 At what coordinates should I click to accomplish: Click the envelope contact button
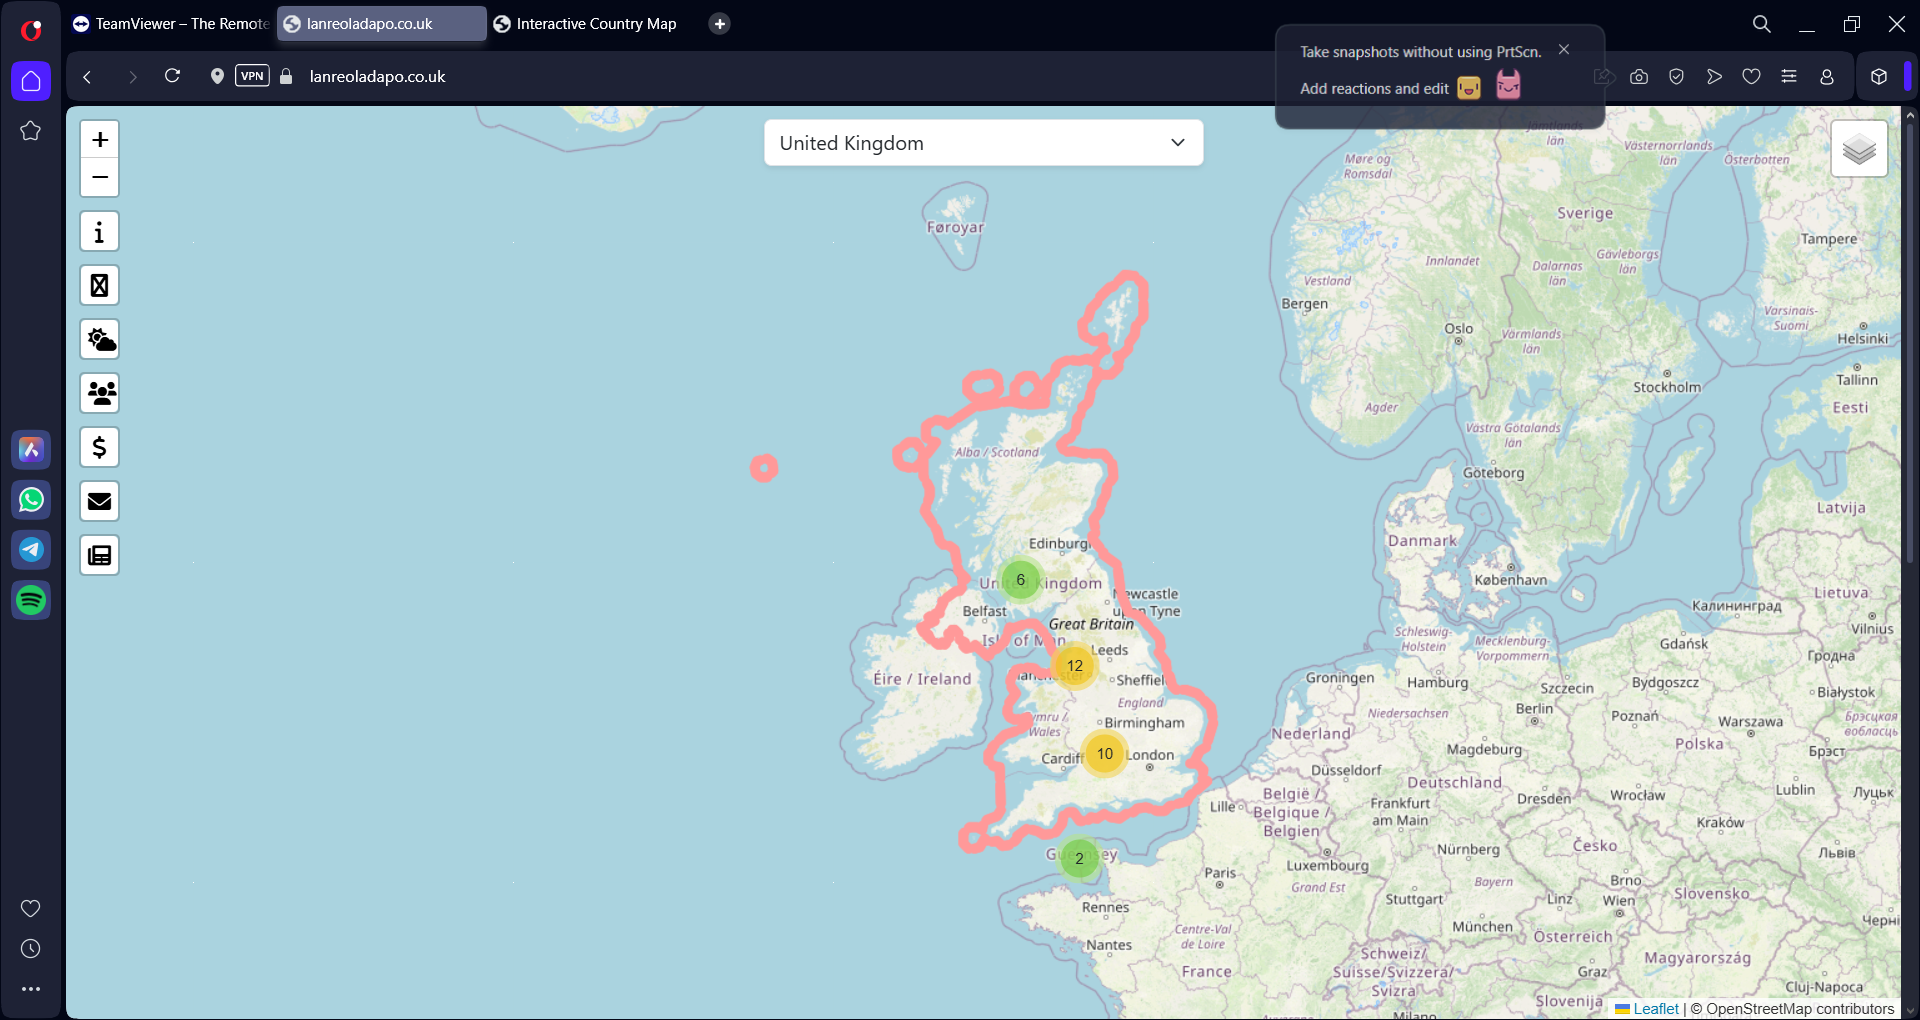click(99, 502)
